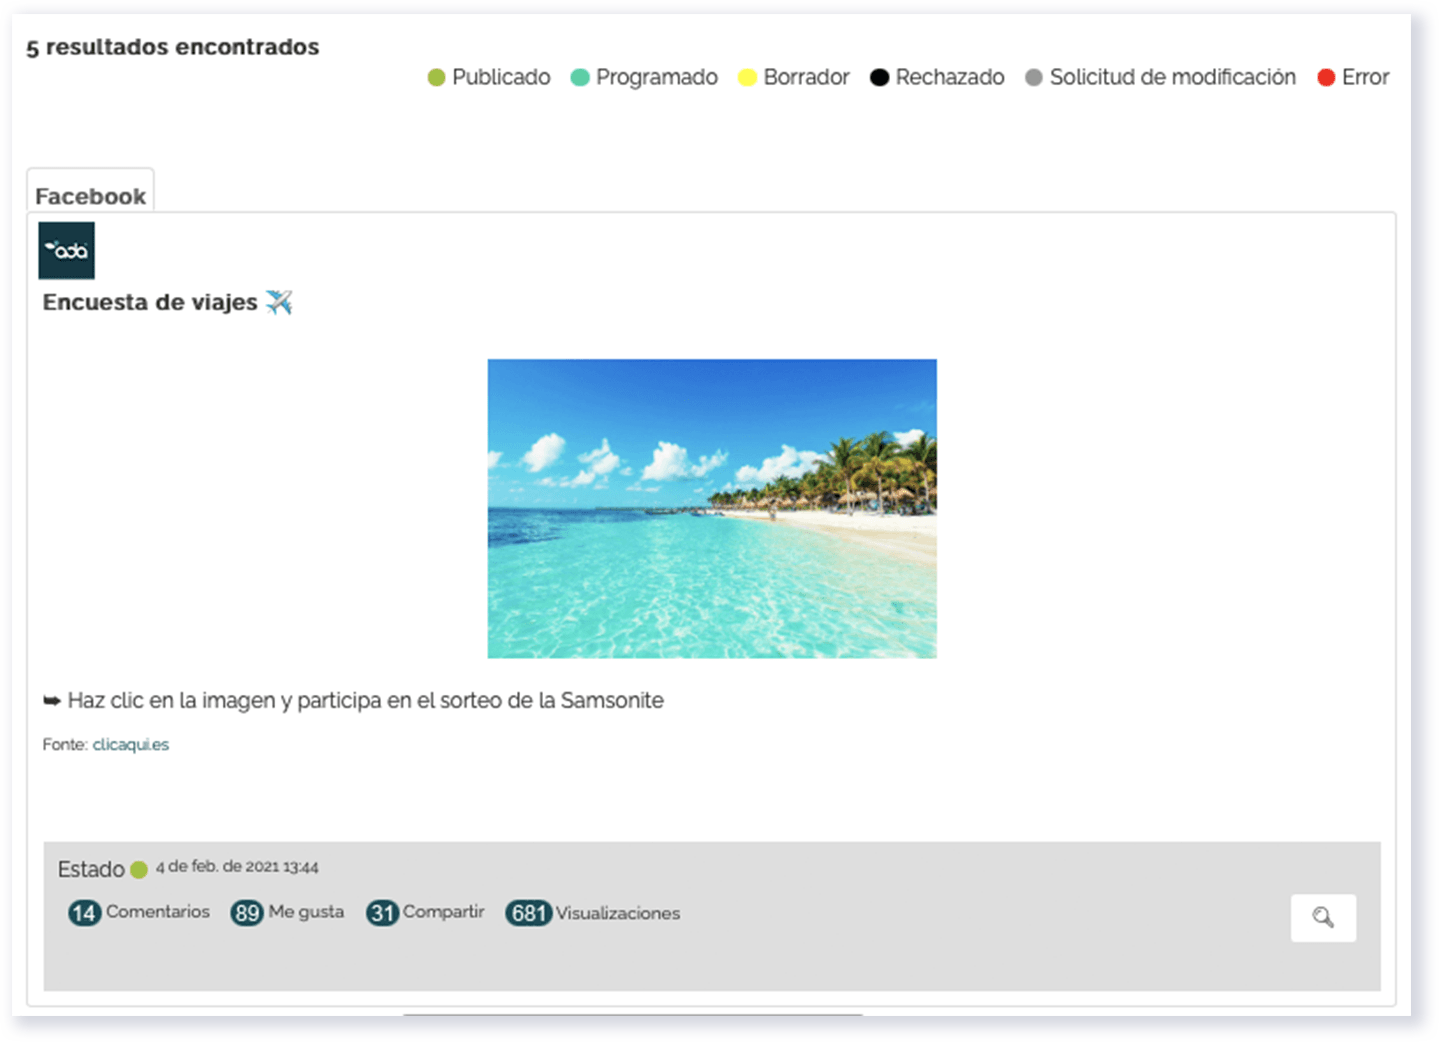Click the Encuesta de viajes title
The width and height of the screenshot is (1439, 1042).
[x=150, y=302]
